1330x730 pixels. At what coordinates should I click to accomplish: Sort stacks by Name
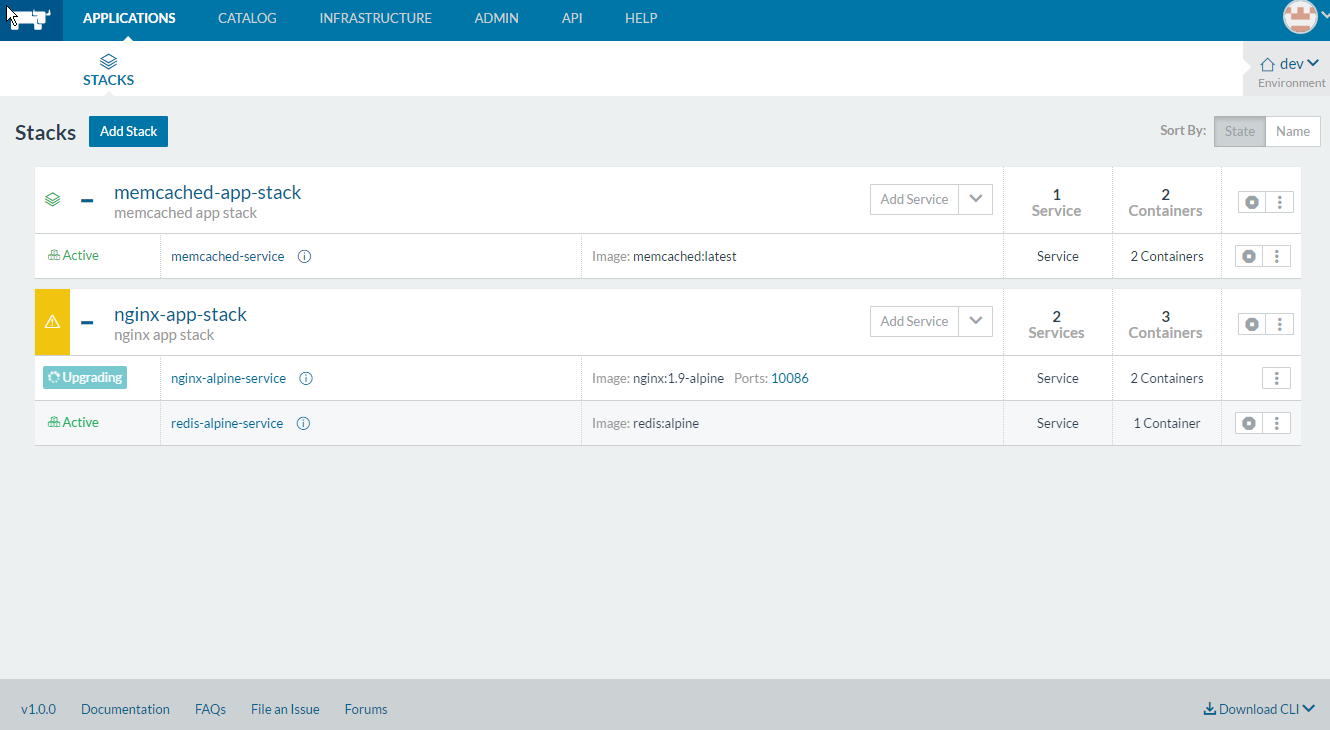pos(1293,131)
